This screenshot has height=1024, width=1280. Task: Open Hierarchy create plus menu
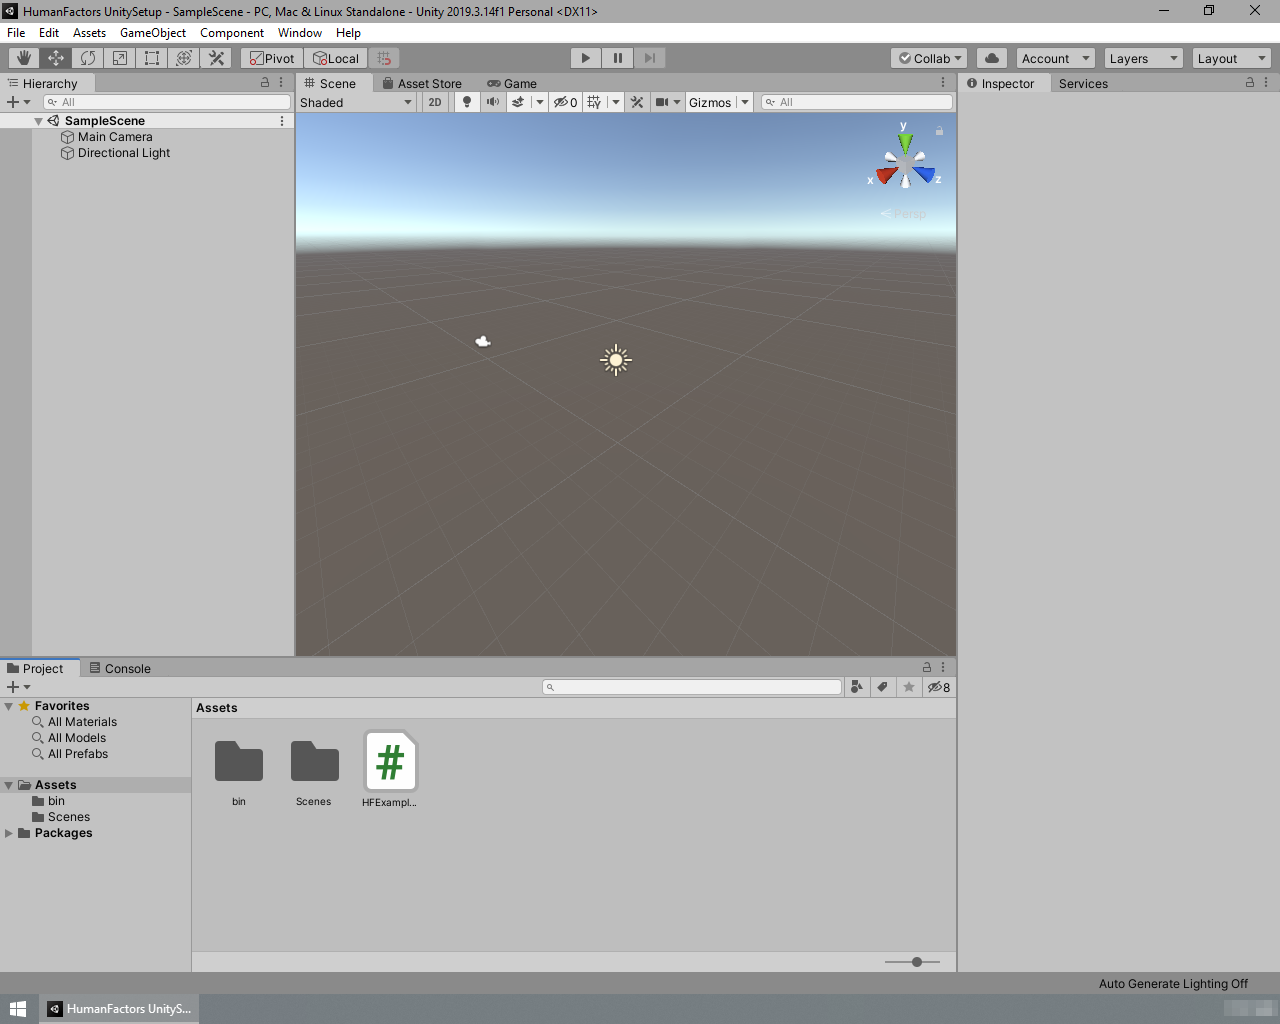(18, 102)
